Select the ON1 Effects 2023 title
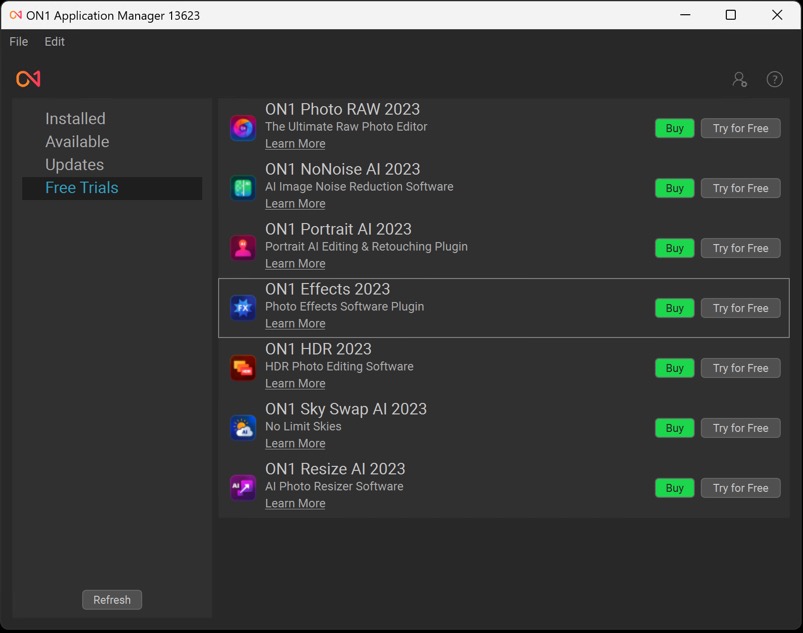 pyautogui.click(x=328, y=289)
